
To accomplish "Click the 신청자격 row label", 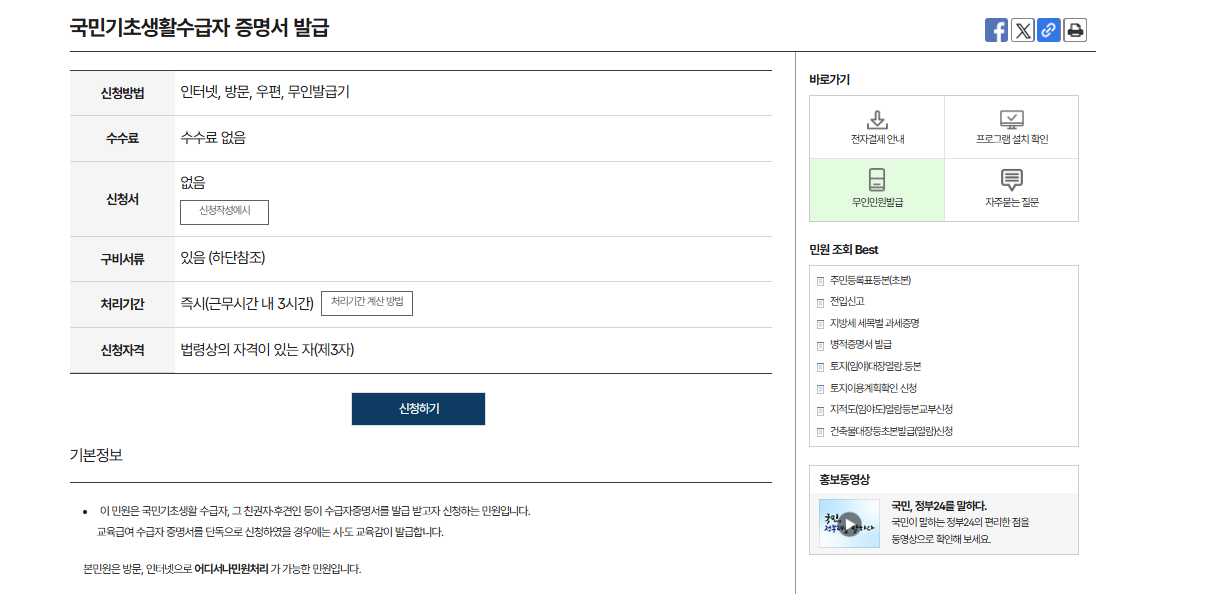I will 123,351.
